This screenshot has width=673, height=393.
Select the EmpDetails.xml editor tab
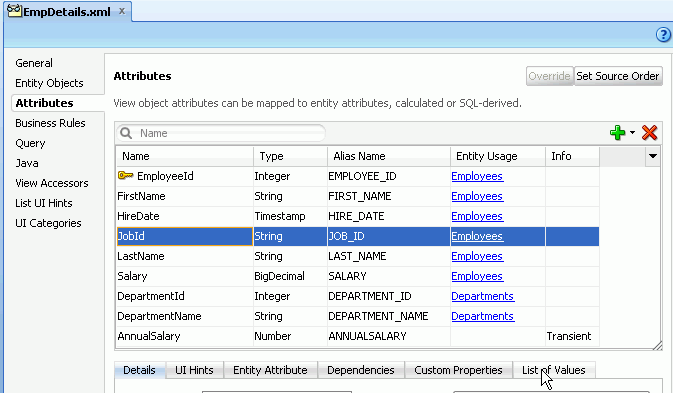coord(67,12)
